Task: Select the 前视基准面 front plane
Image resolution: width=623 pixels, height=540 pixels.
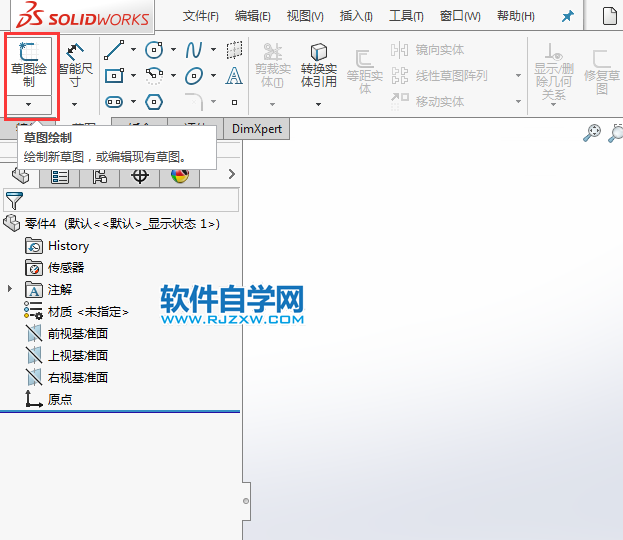Action: click(x=67, y=333)
